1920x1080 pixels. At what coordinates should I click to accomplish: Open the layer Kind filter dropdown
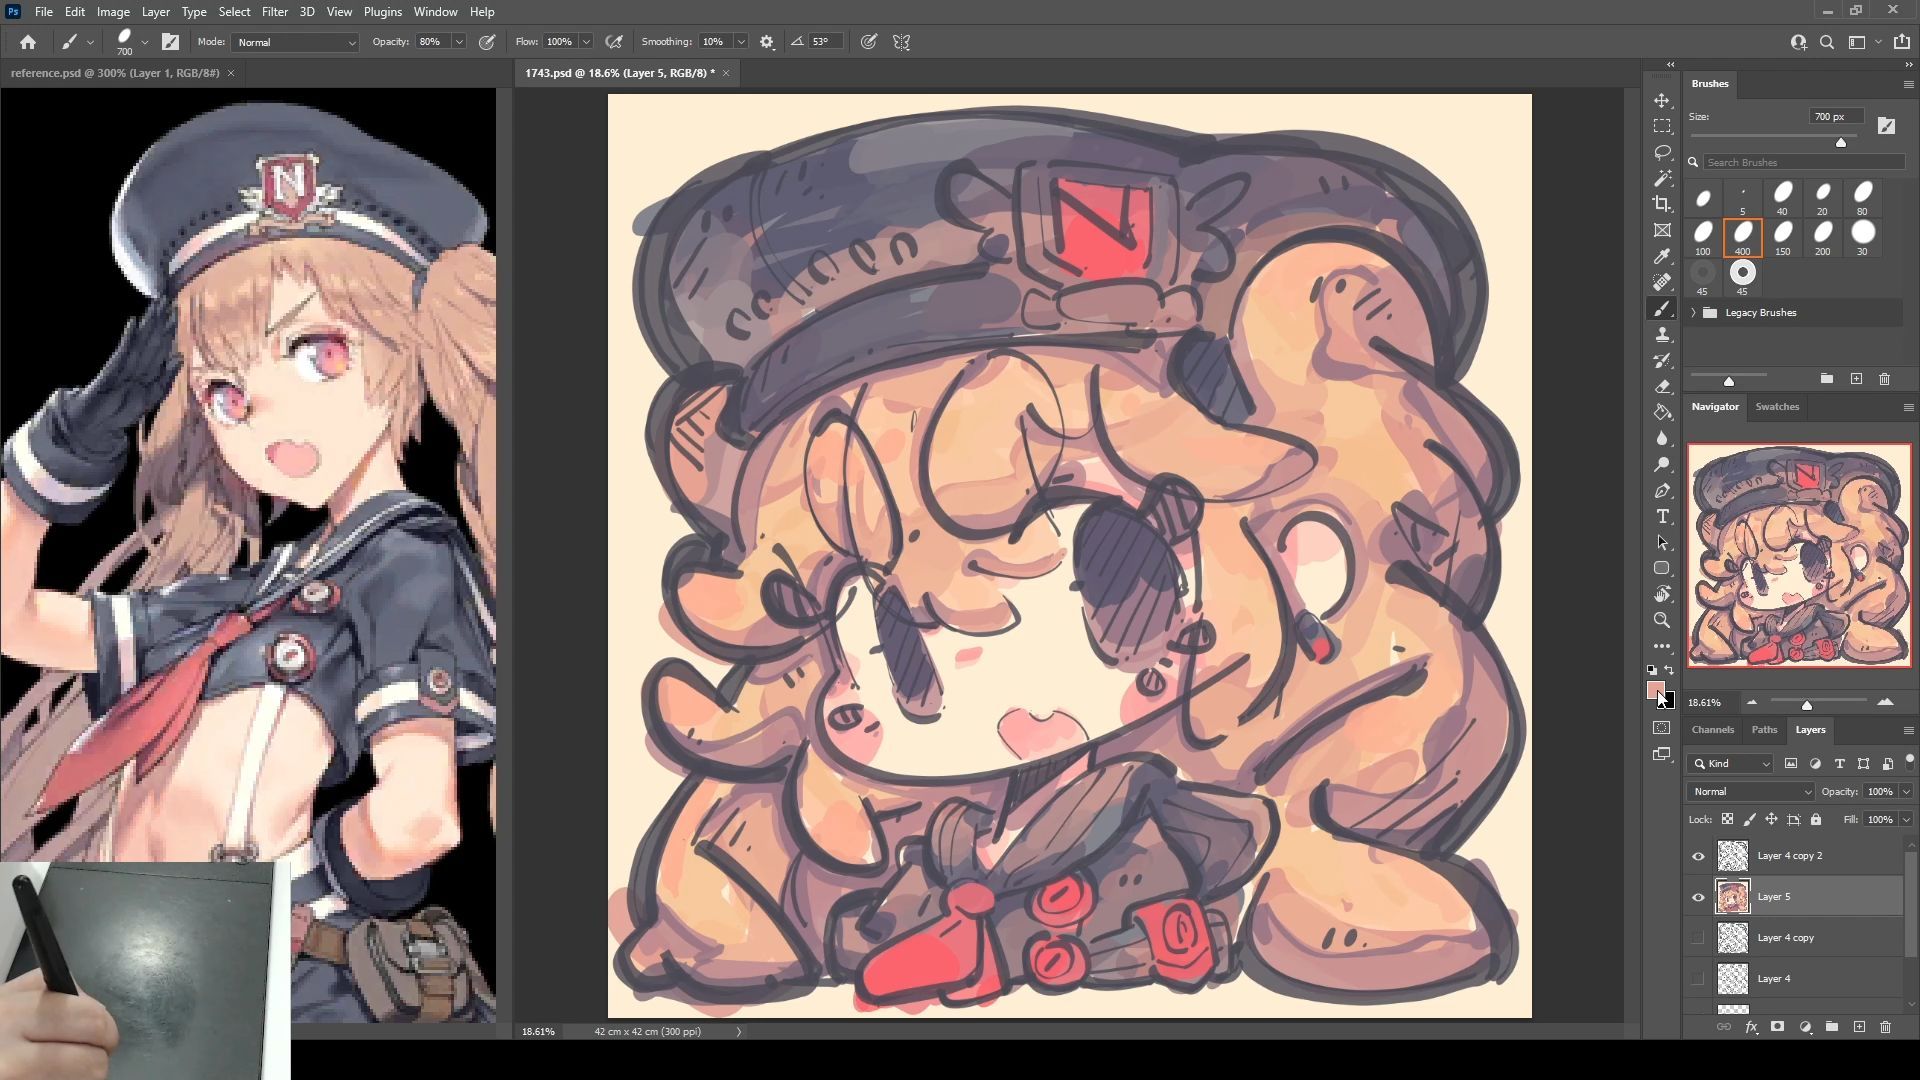(1730, 763)
